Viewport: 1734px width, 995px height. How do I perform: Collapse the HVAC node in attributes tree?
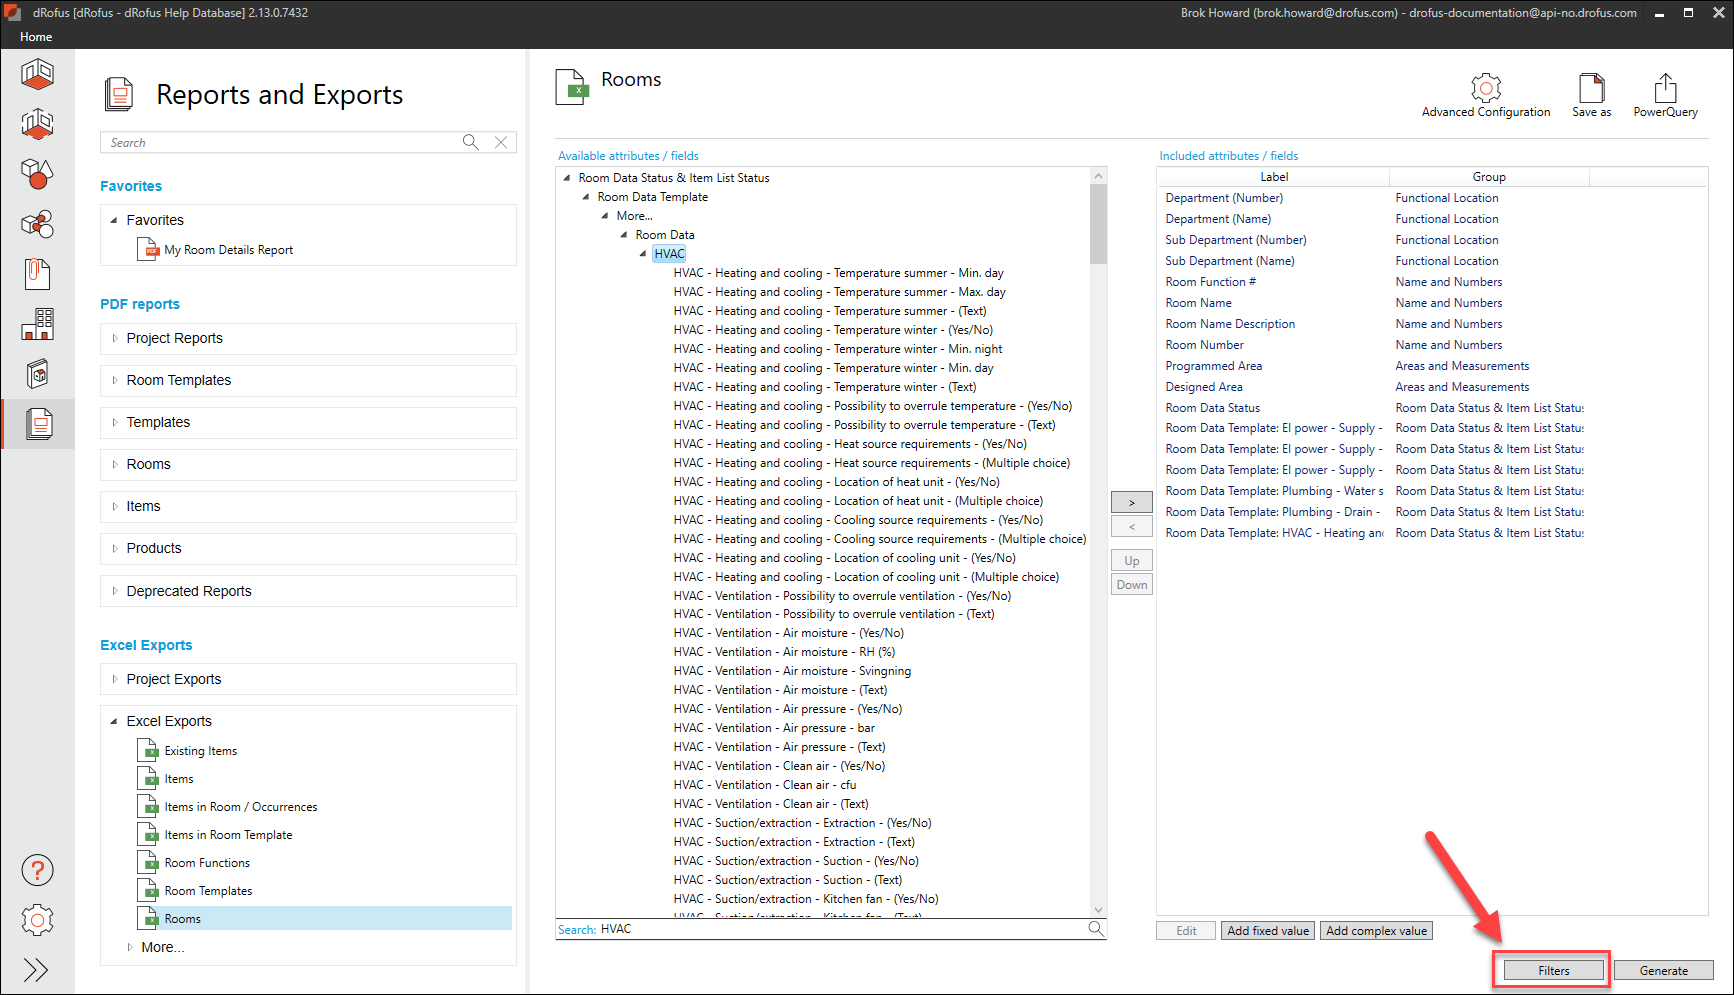coord(643,254)
